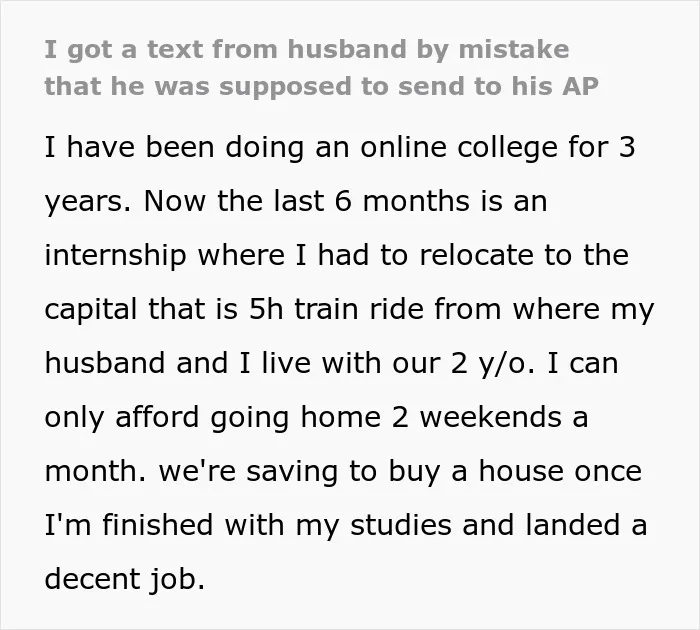Viewport: 700px width, 630px height.
Task: Click the word 'mistake' in the title
Action: [x=514, y=49]
